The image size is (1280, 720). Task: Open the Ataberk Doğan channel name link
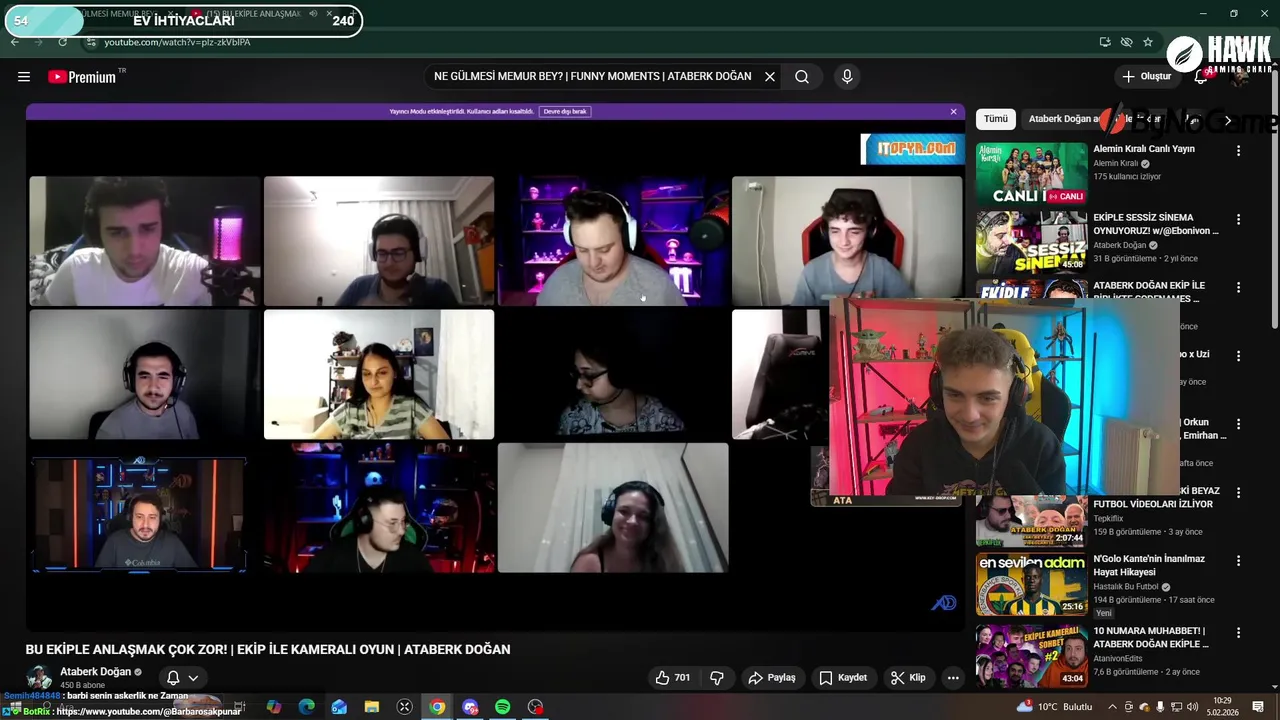[96, 672]
